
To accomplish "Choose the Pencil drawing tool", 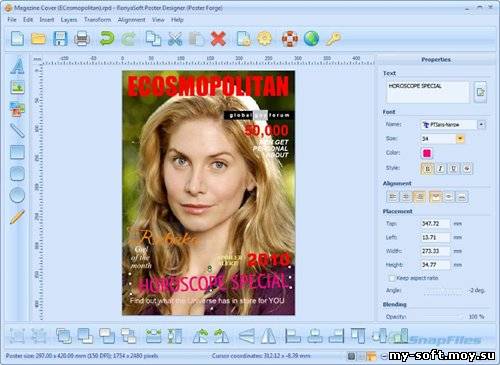I will click(x=17, y=217).
